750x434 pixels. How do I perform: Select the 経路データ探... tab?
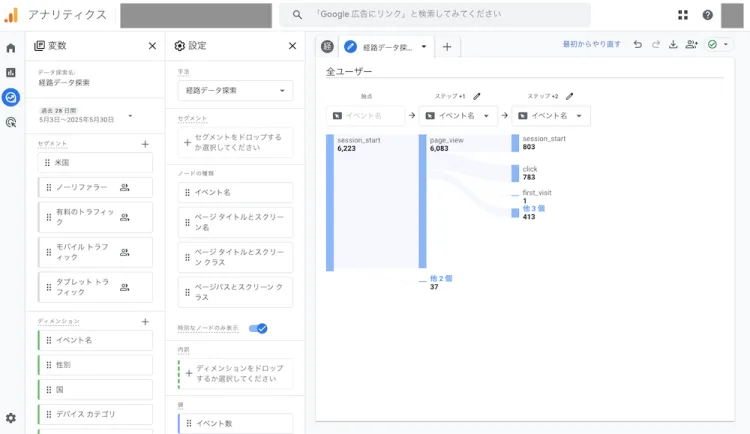point(385,46)
